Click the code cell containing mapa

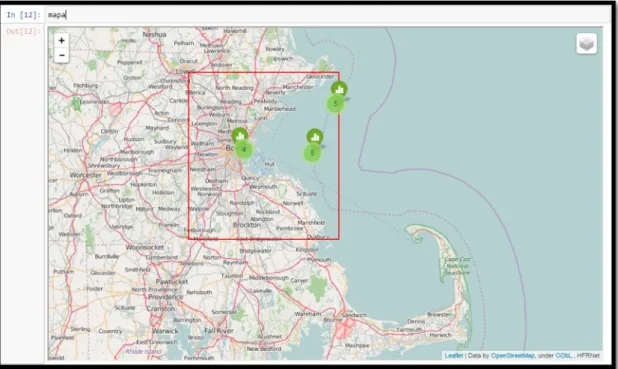[328, 15]
